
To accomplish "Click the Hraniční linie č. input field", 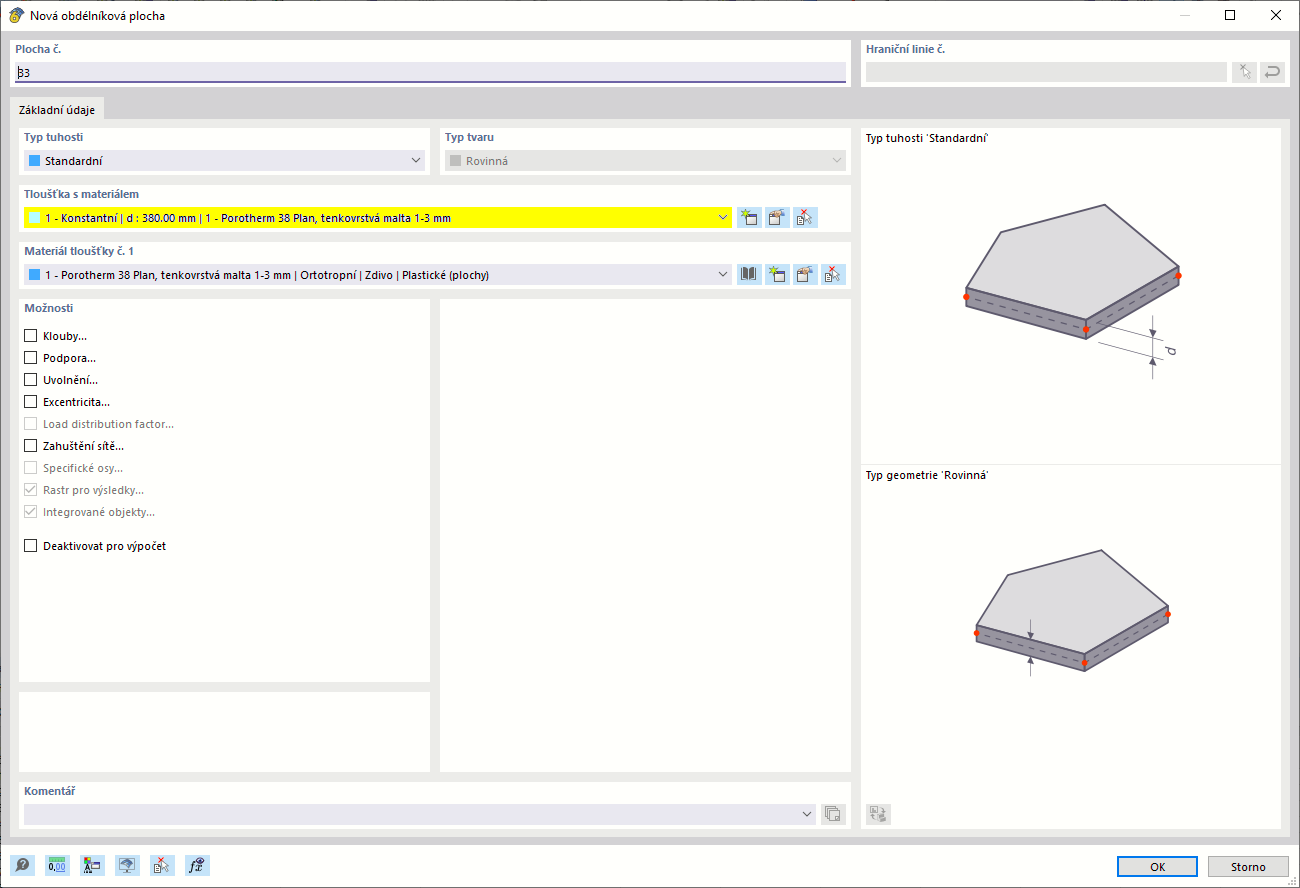I will tap(1046, 72).
